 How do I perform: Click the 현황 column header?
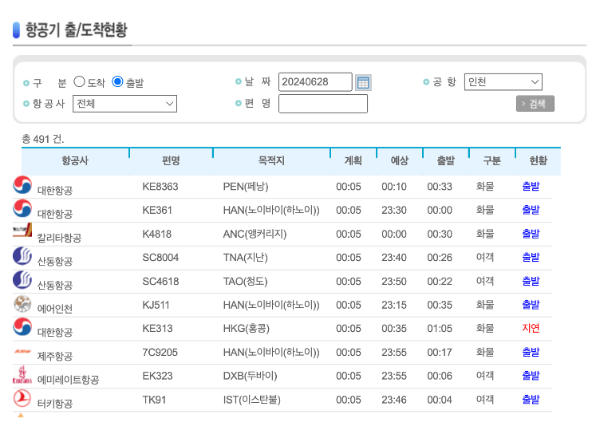pos(538,160)
